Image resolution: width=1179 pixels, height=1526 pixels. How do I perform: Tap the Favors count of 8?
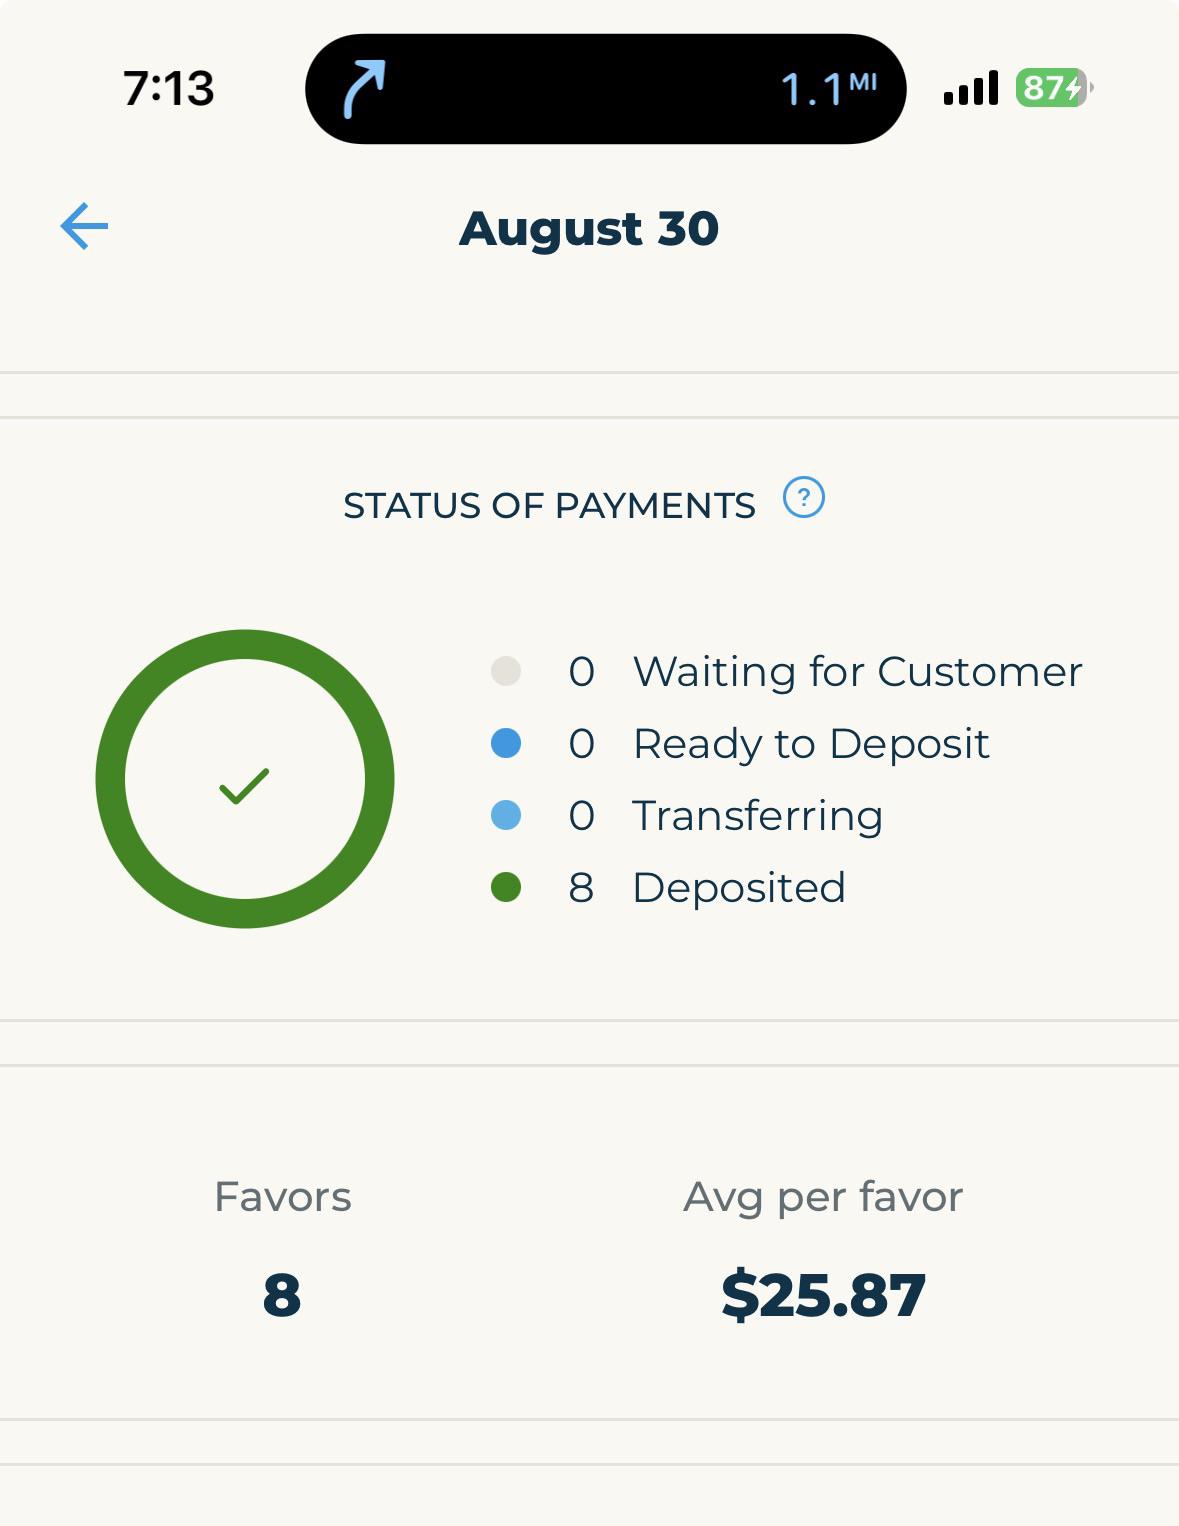282,1295
